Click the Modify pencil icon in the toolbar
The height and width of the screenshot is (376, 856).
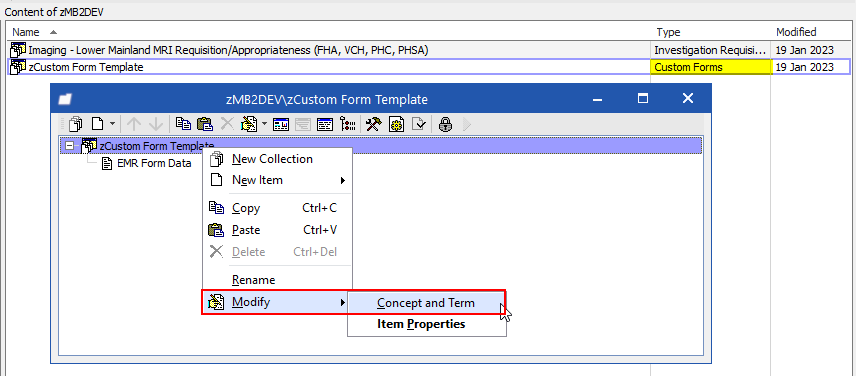(249, 124)
